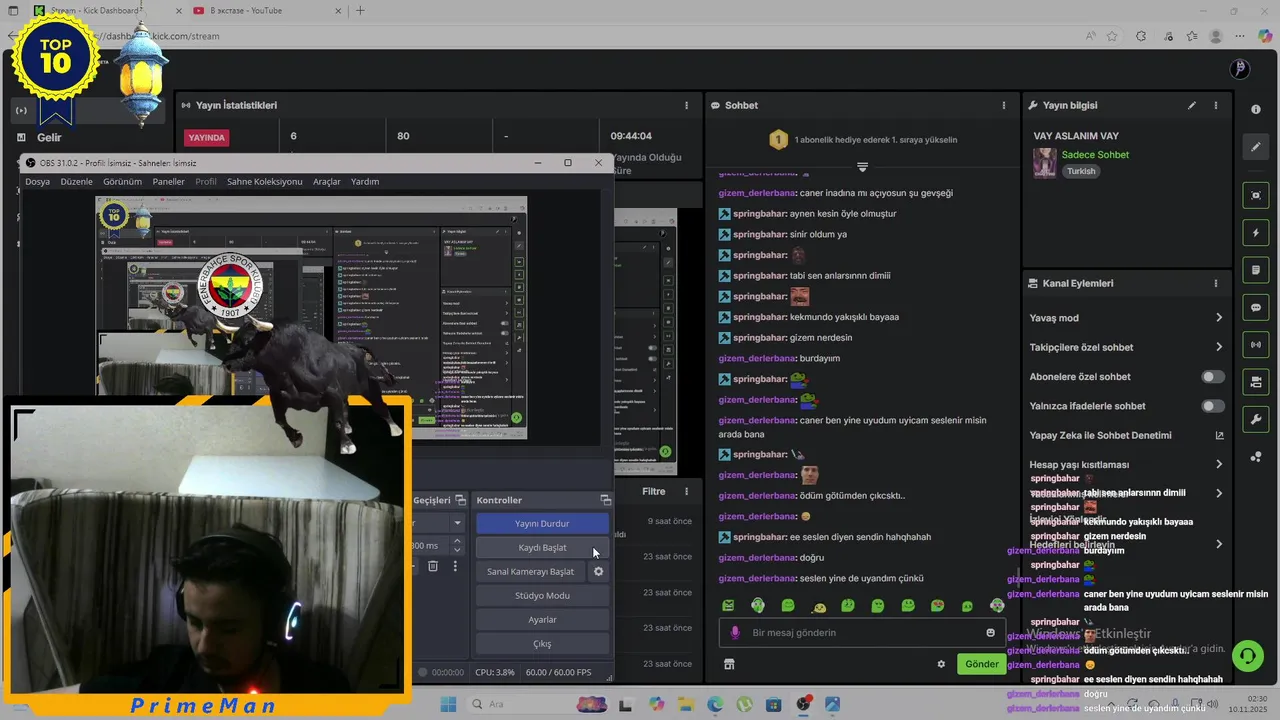Undock the Kontroller panel in OBS
The image size is (1280, 720).
click(x=605, y=500)
